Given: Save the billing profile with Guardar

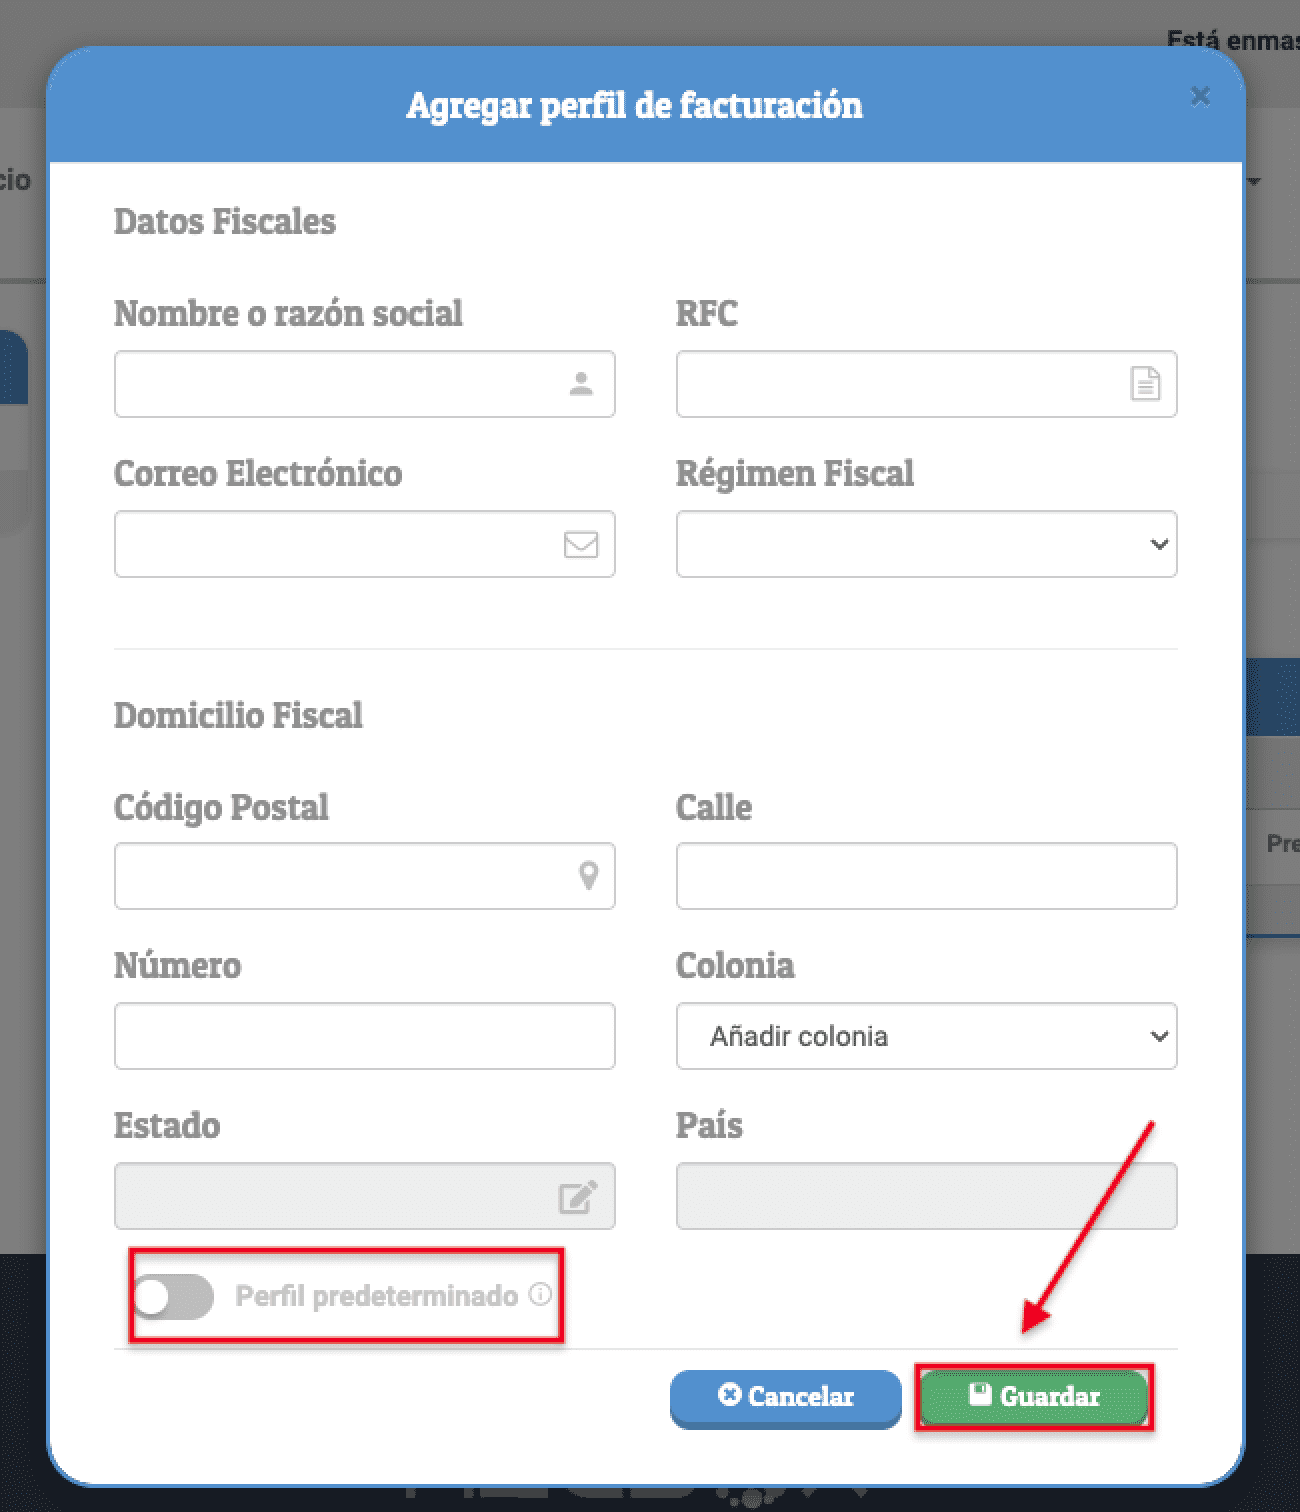Looking at the screenshot, I should [1034, 1397].
